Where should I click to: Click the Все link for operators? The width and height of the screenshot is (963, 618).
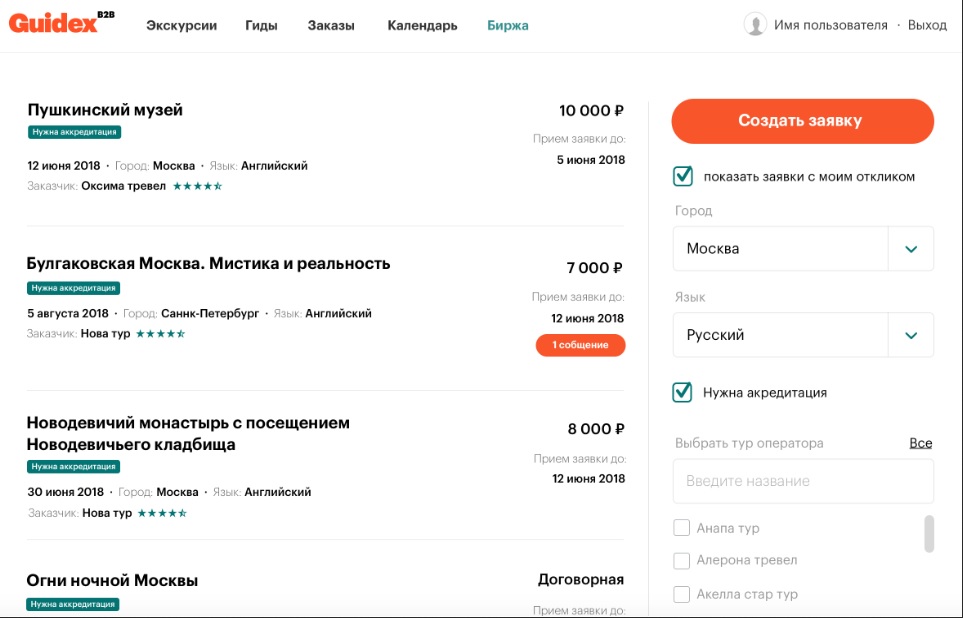click(920, 443)
